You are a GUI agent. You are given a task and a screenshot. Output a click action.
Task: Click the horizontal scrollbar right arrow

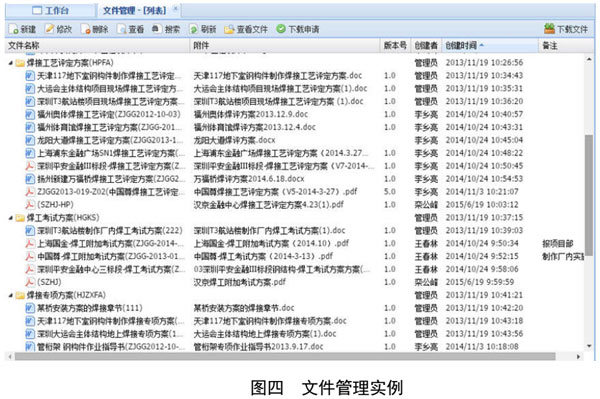tap(578, 357)
